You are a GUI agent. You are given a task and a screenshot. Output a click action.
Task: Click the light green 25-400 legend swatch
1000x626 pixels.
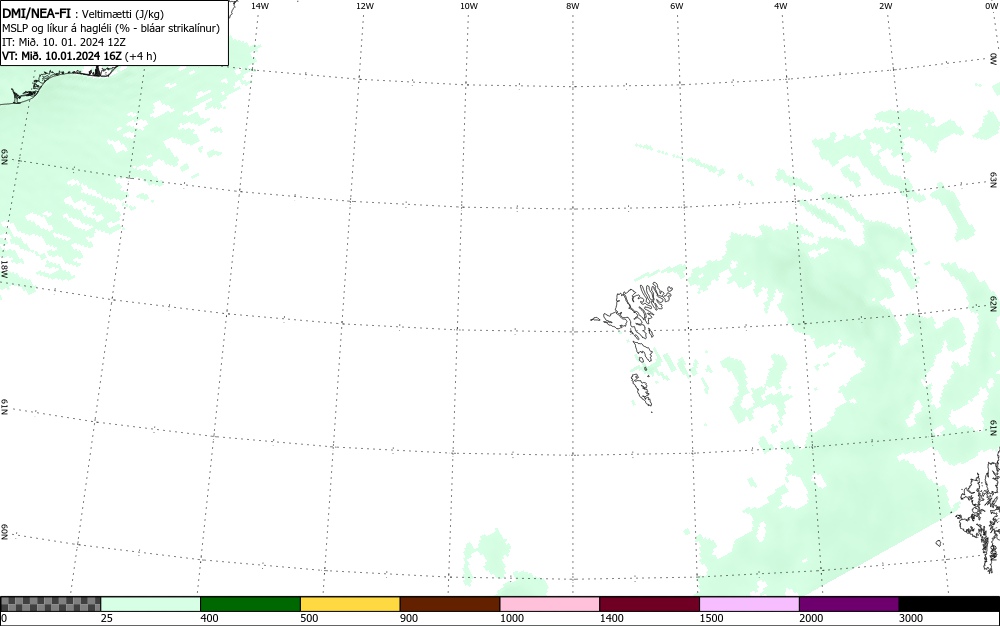click(x=151, y=604)
